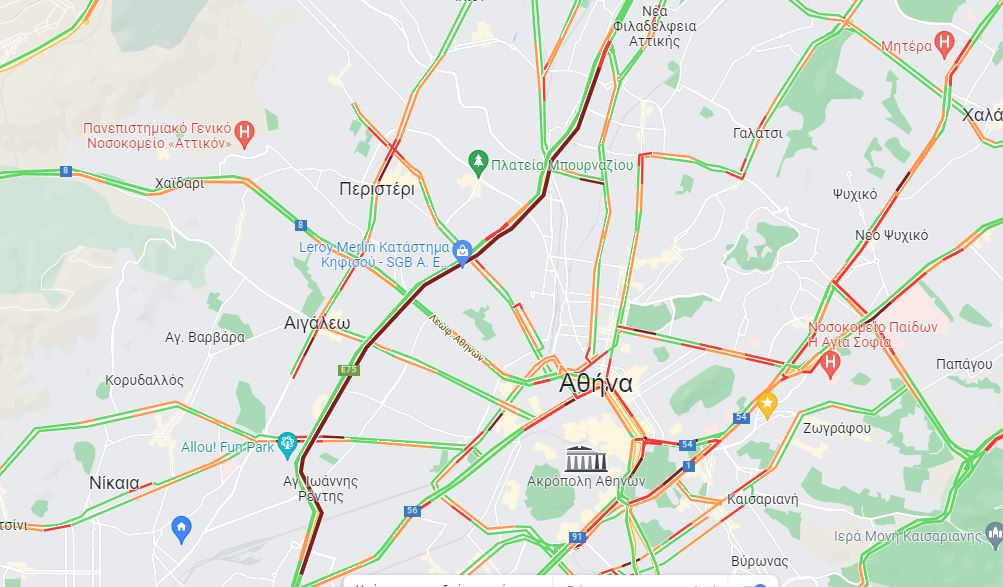Click the Νοσοκομείο Παίδων Αγία Σοφία hospital marker
Viewport: 1003px width, 587px height.
[x=830, y=365]
